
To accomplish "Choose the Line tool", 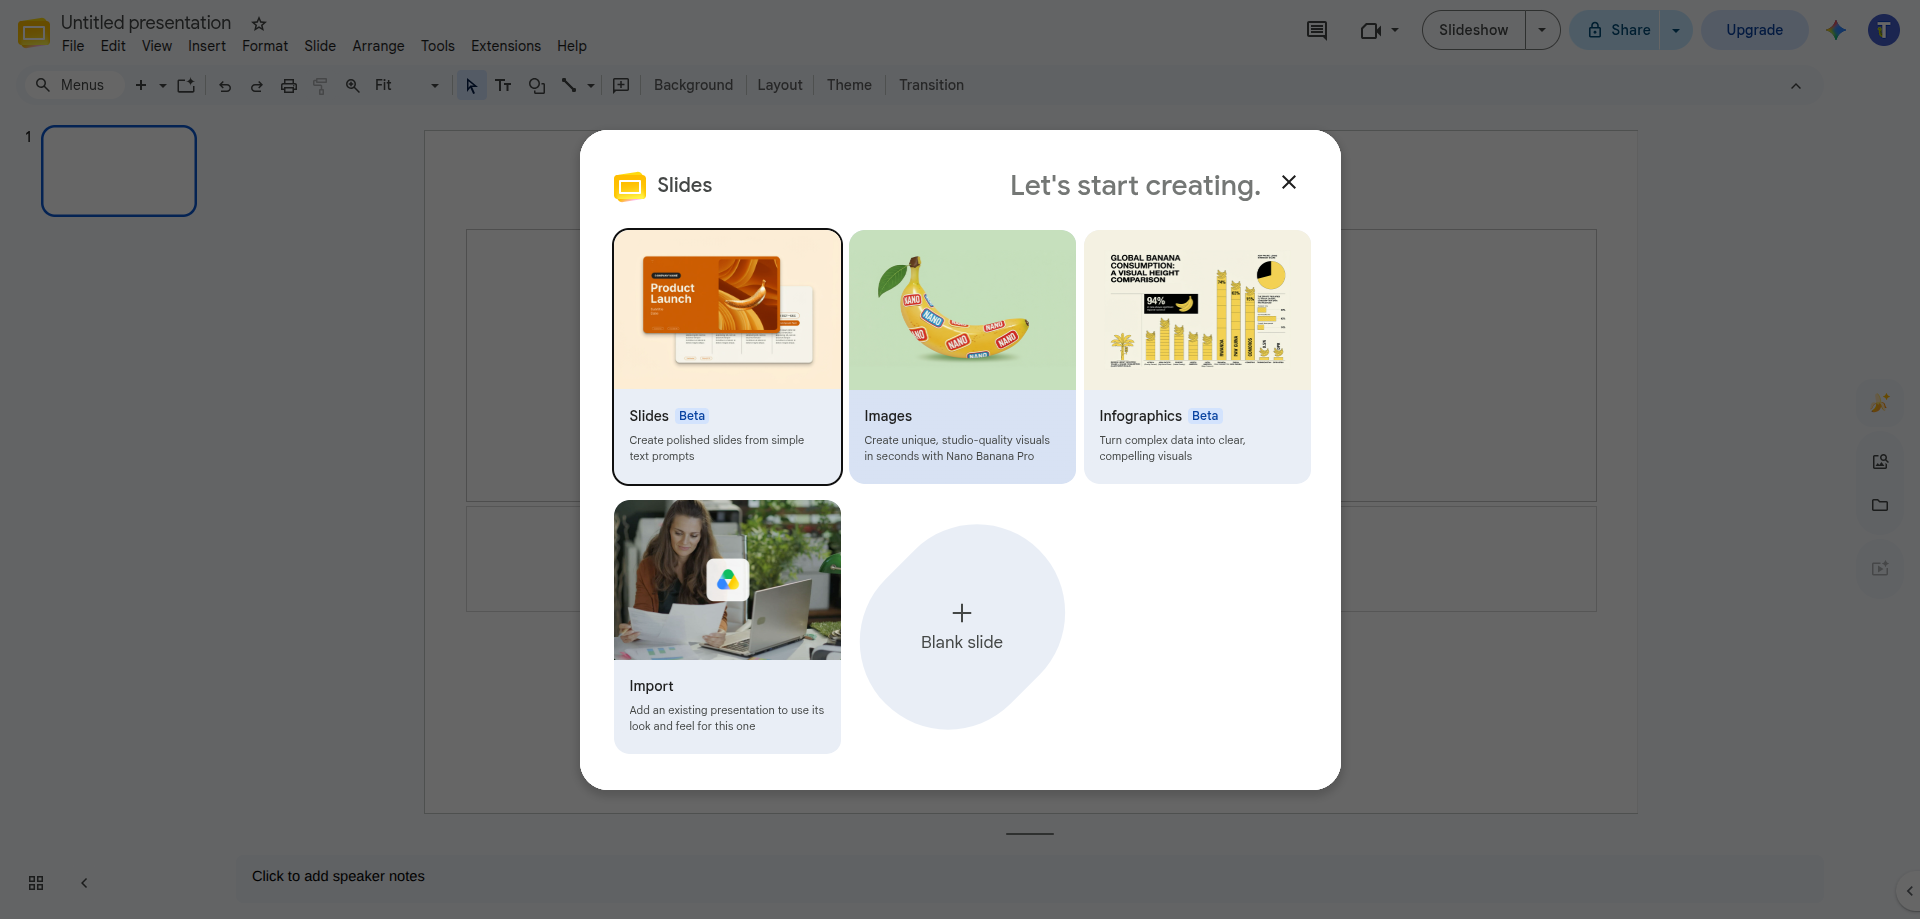I will click(x=569, y=85).
